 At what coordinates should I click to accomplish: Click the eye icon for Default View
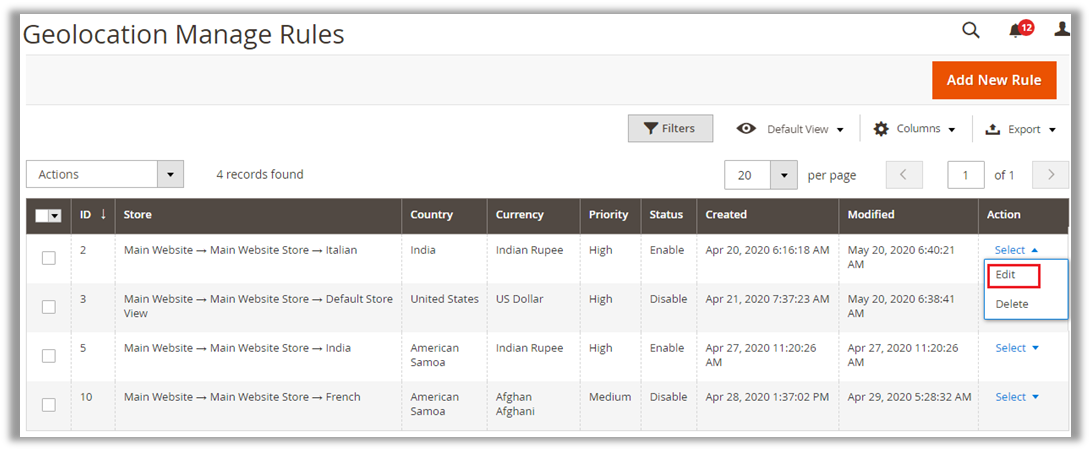(746, 129)
